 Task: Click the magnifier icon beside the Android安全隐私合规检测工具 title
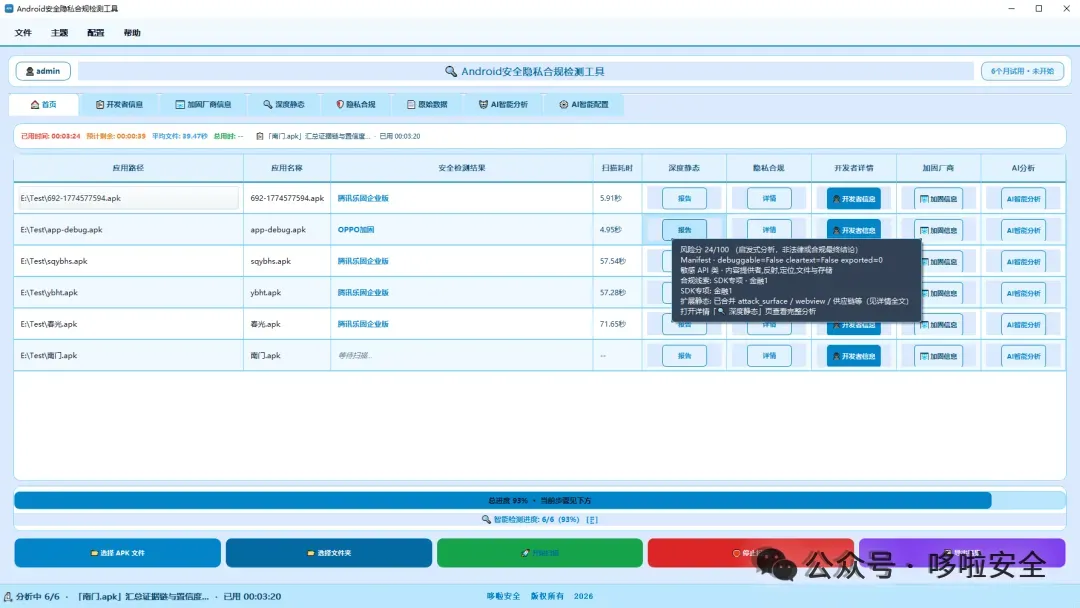(451, 72)
